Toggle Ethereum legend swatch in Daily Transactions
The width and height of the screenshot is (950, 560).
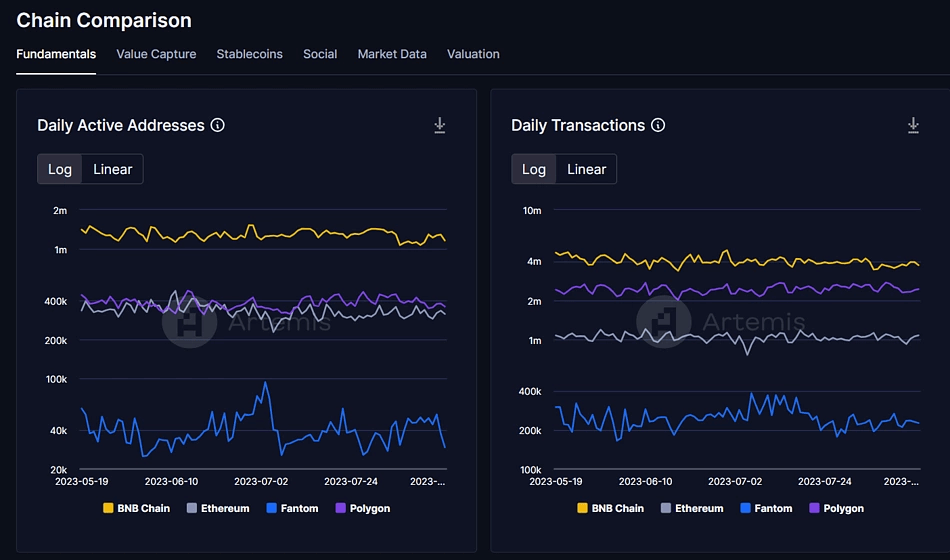tap(666, 508)
